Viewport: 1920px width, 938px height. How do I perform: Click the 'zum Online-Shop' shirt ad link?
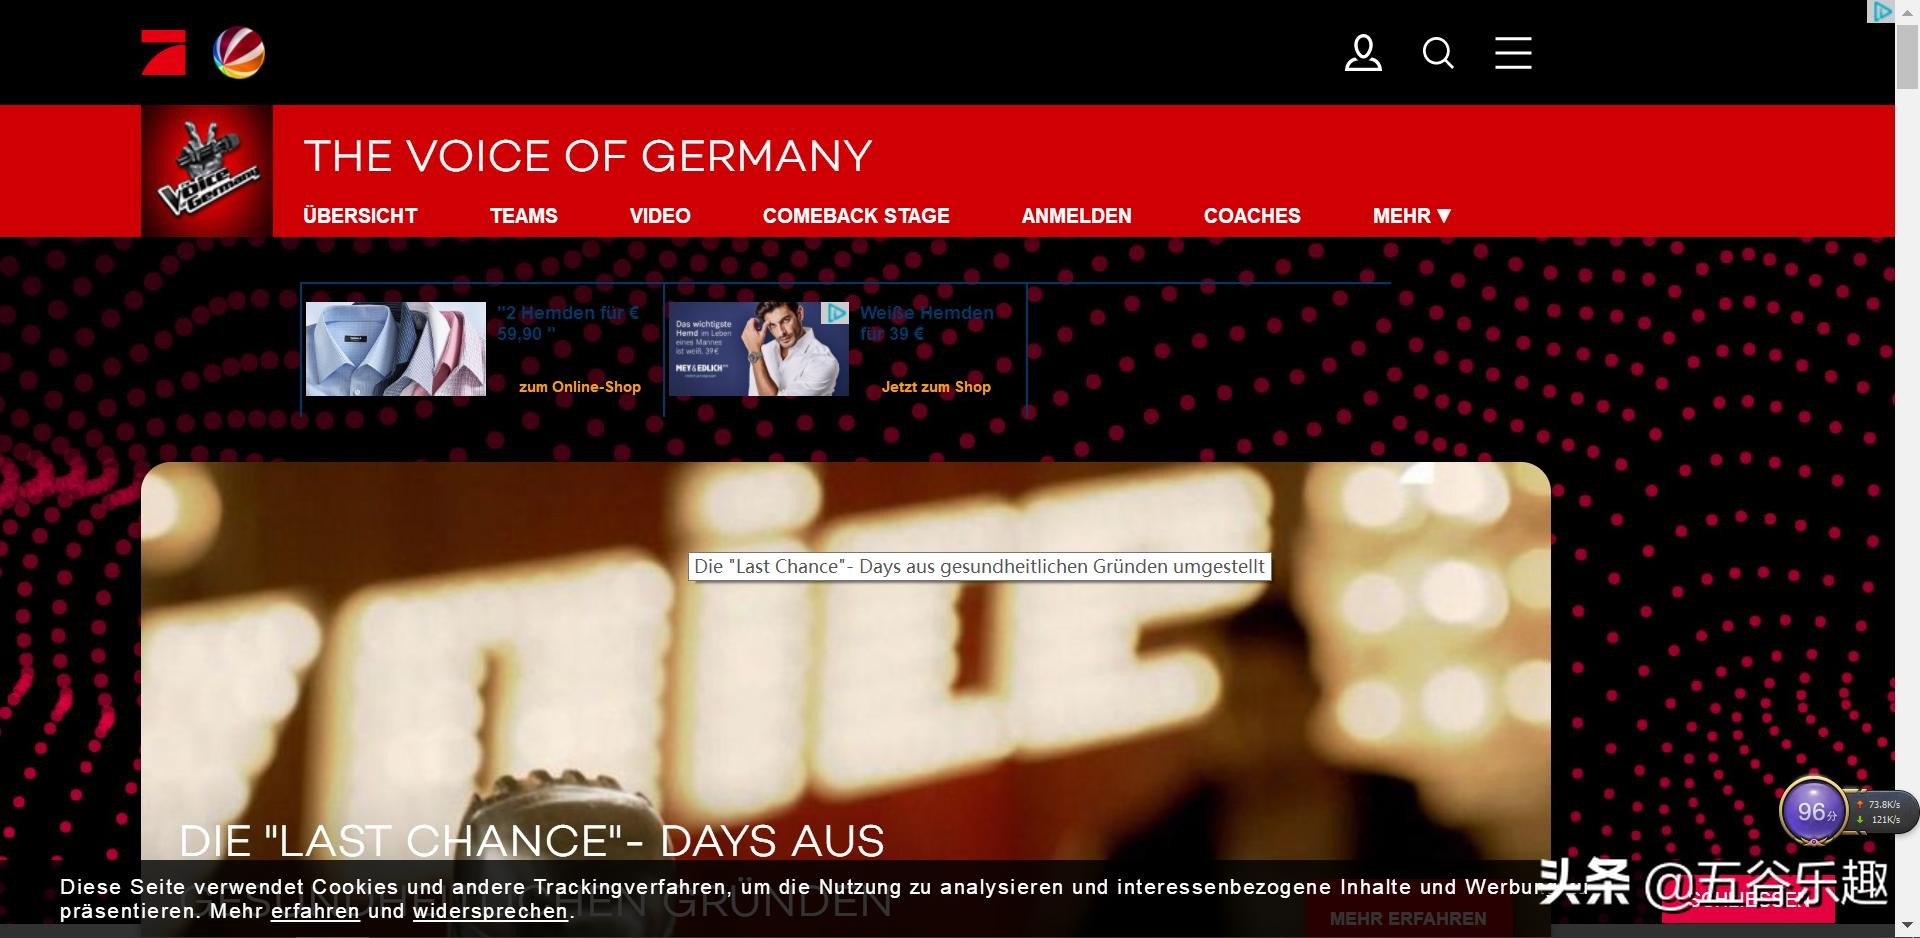[x=579, y=387]
